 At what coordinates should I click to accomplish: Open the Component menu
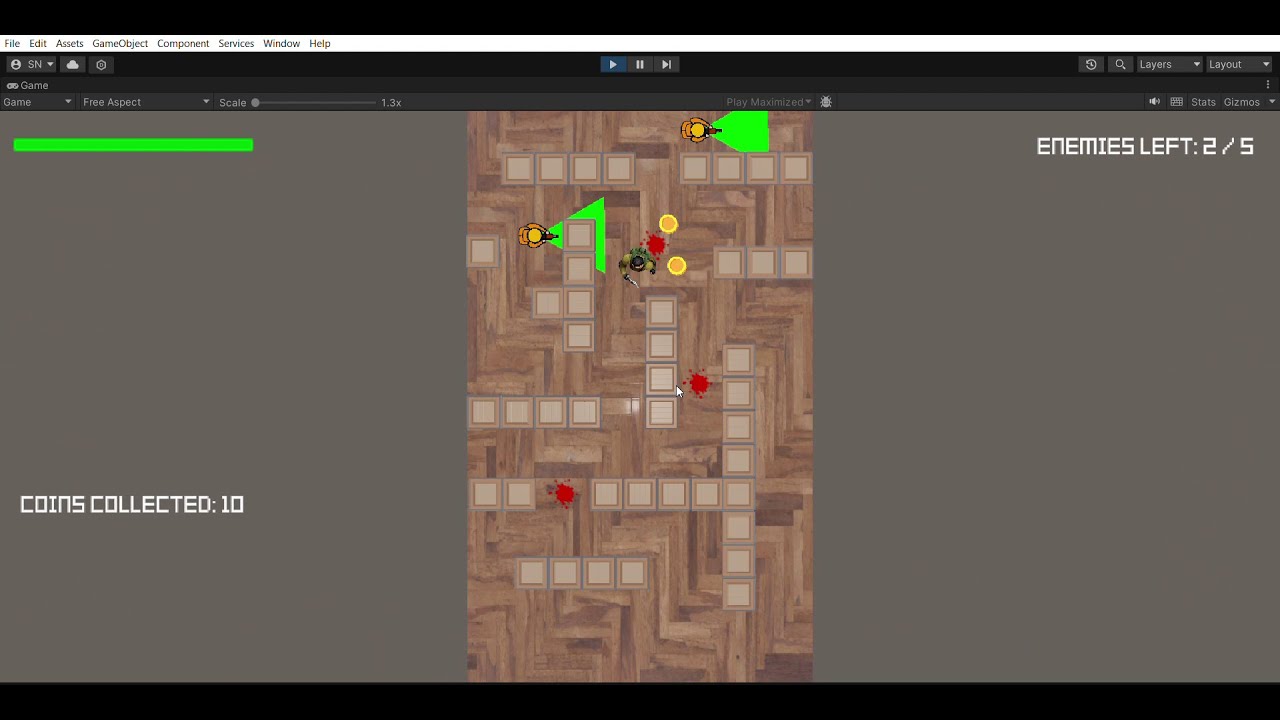[183, 43]
